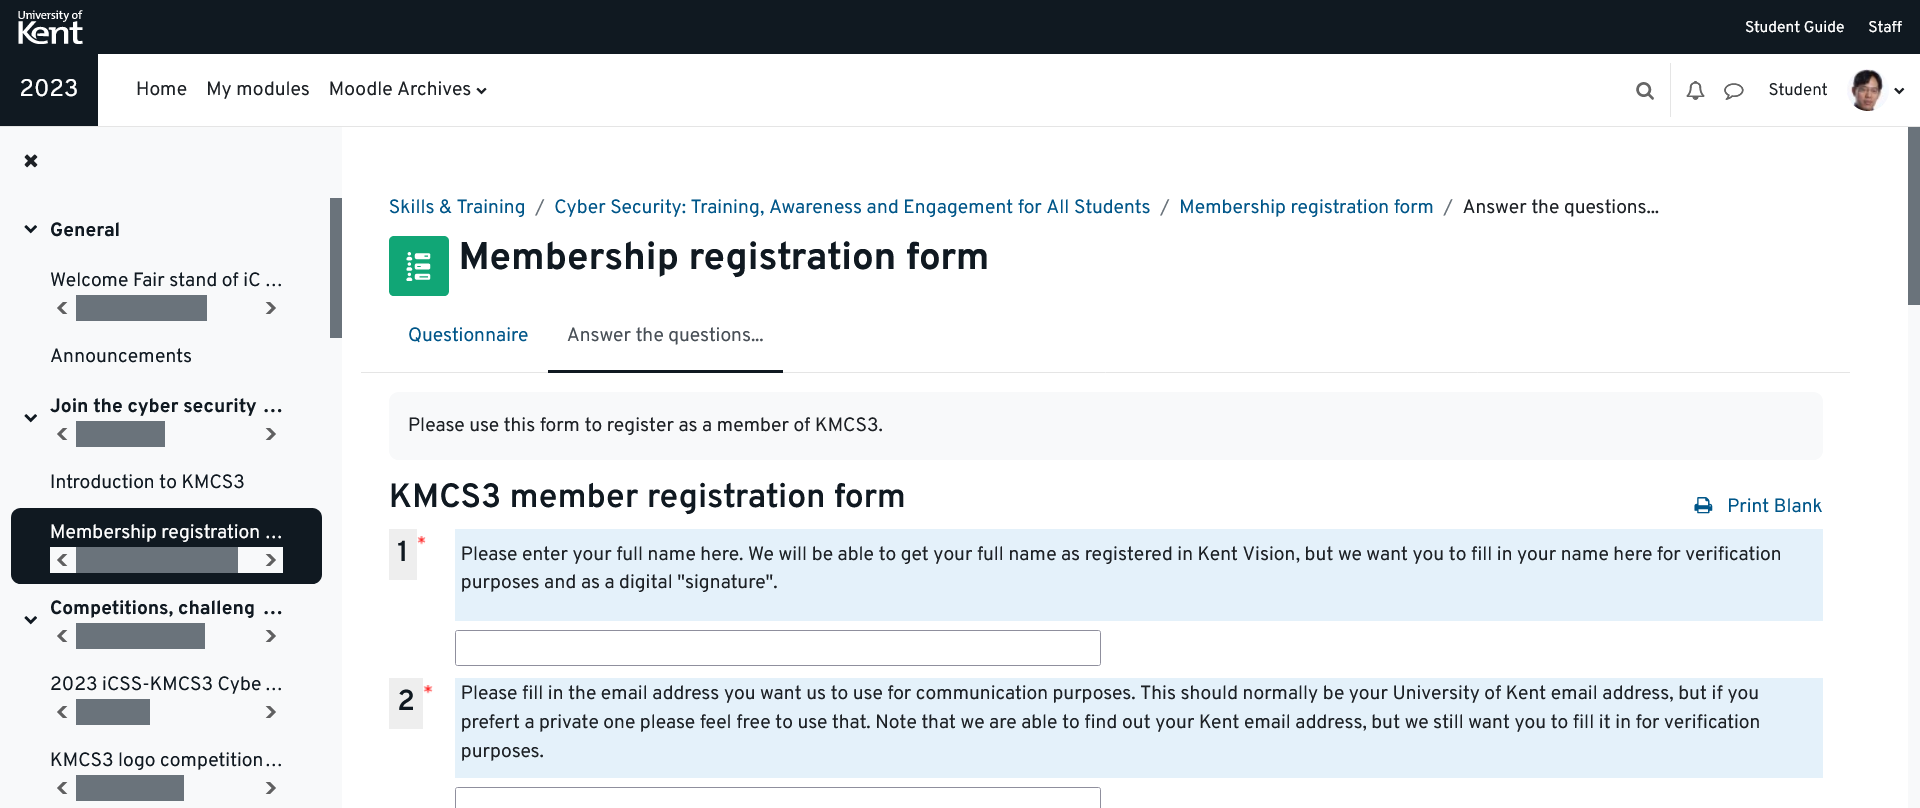Viewport: 1920px width, 808px height.
Task: Close the course index drawer
Action: point(31,161)
